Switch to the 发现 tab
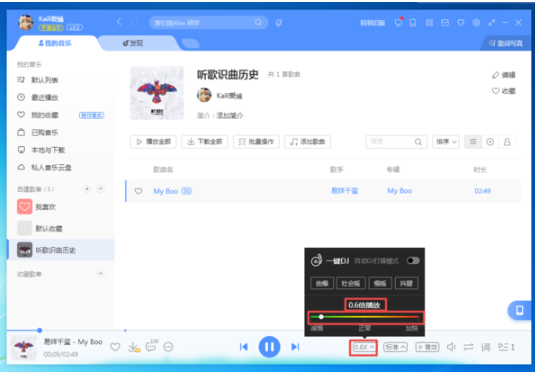 [x=133, y=43]
